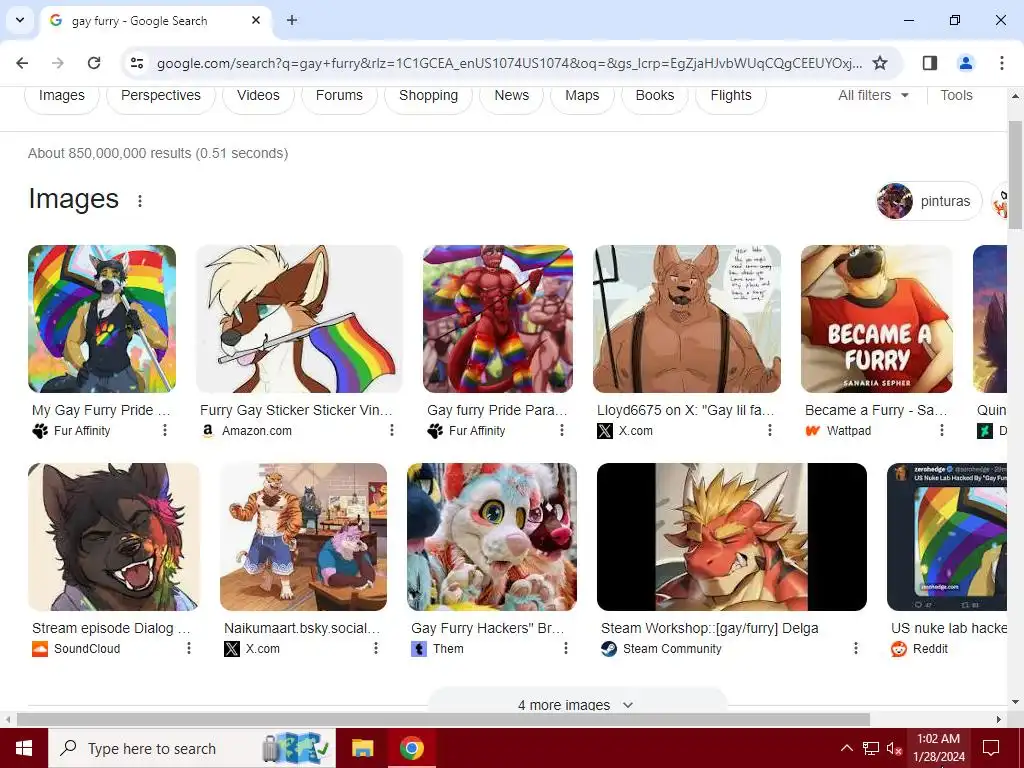Click the taskbar clock showing 1:02 AM
The image size is (1024, 768).
pyautogui.click(x=938, y=748)
